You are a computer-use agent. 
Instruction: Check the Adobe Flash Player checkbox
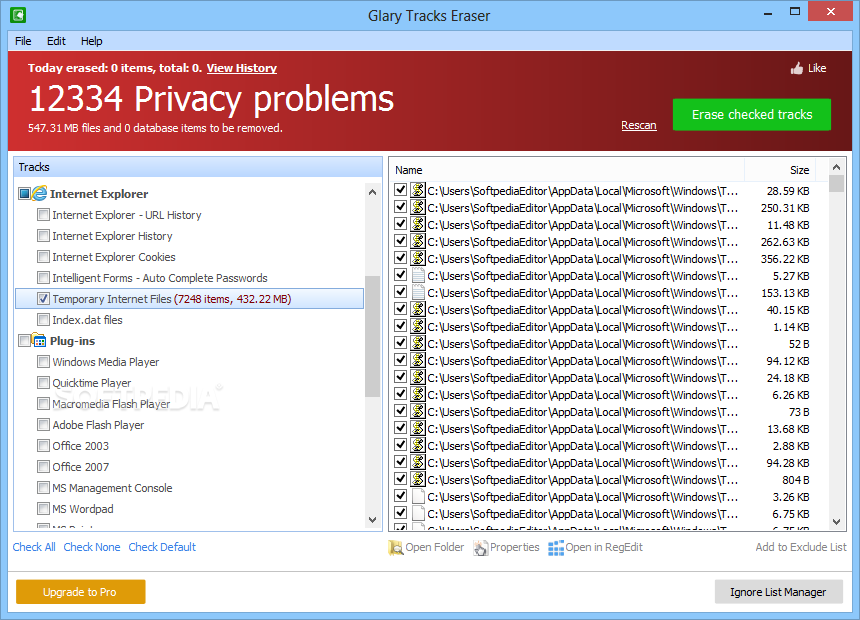pyautogui.click(x=43, y=425)
